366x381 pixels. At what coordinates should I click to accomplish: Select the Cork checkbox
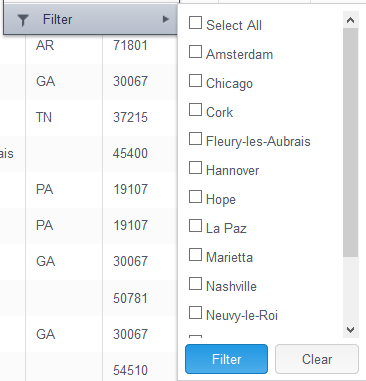(x=195, y=110)
